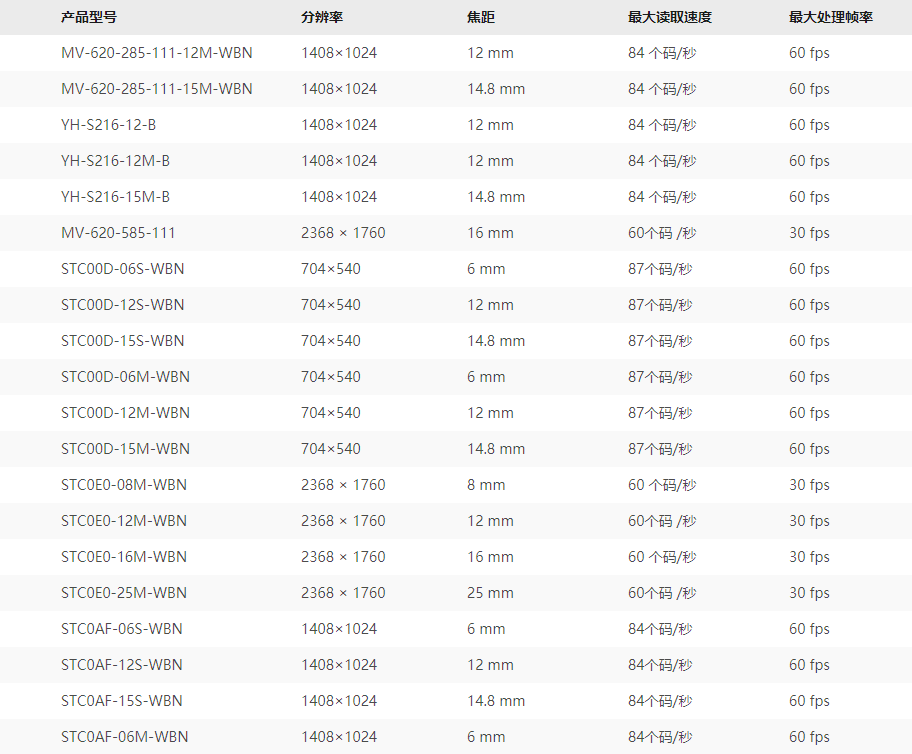912x754 pixels.
Task: Click the STC0E0-08M-WBN model name
Action: 124,485
